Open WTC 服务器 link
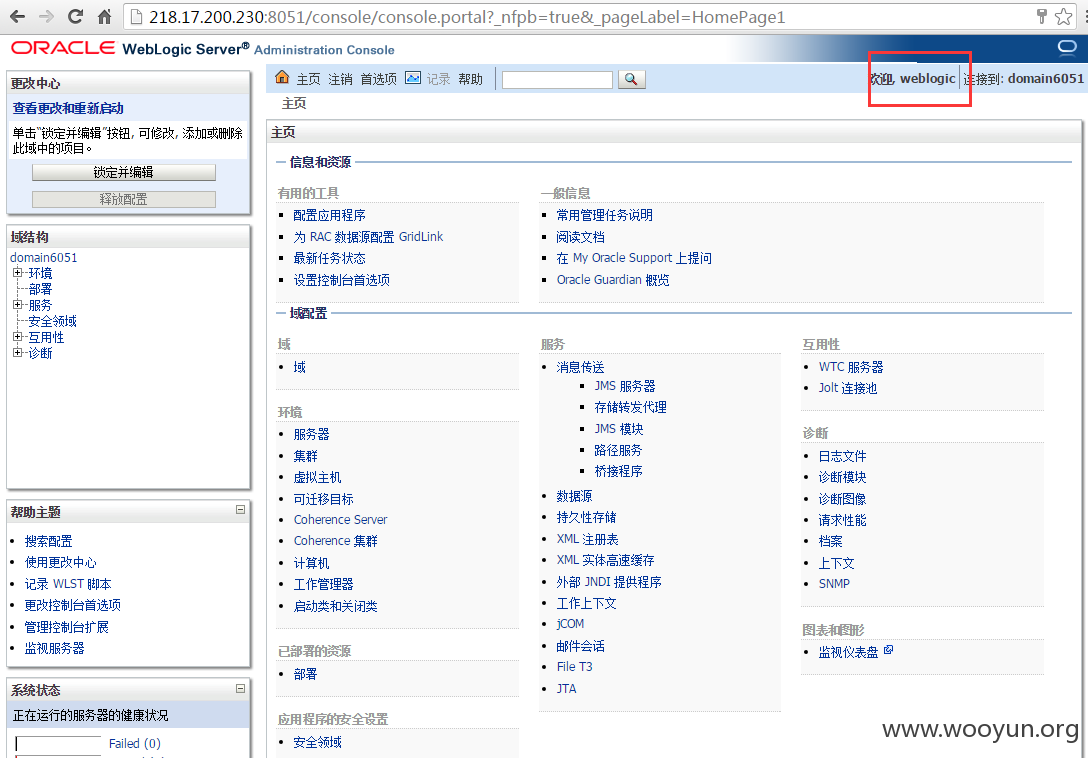 click(x=851, y=367)
